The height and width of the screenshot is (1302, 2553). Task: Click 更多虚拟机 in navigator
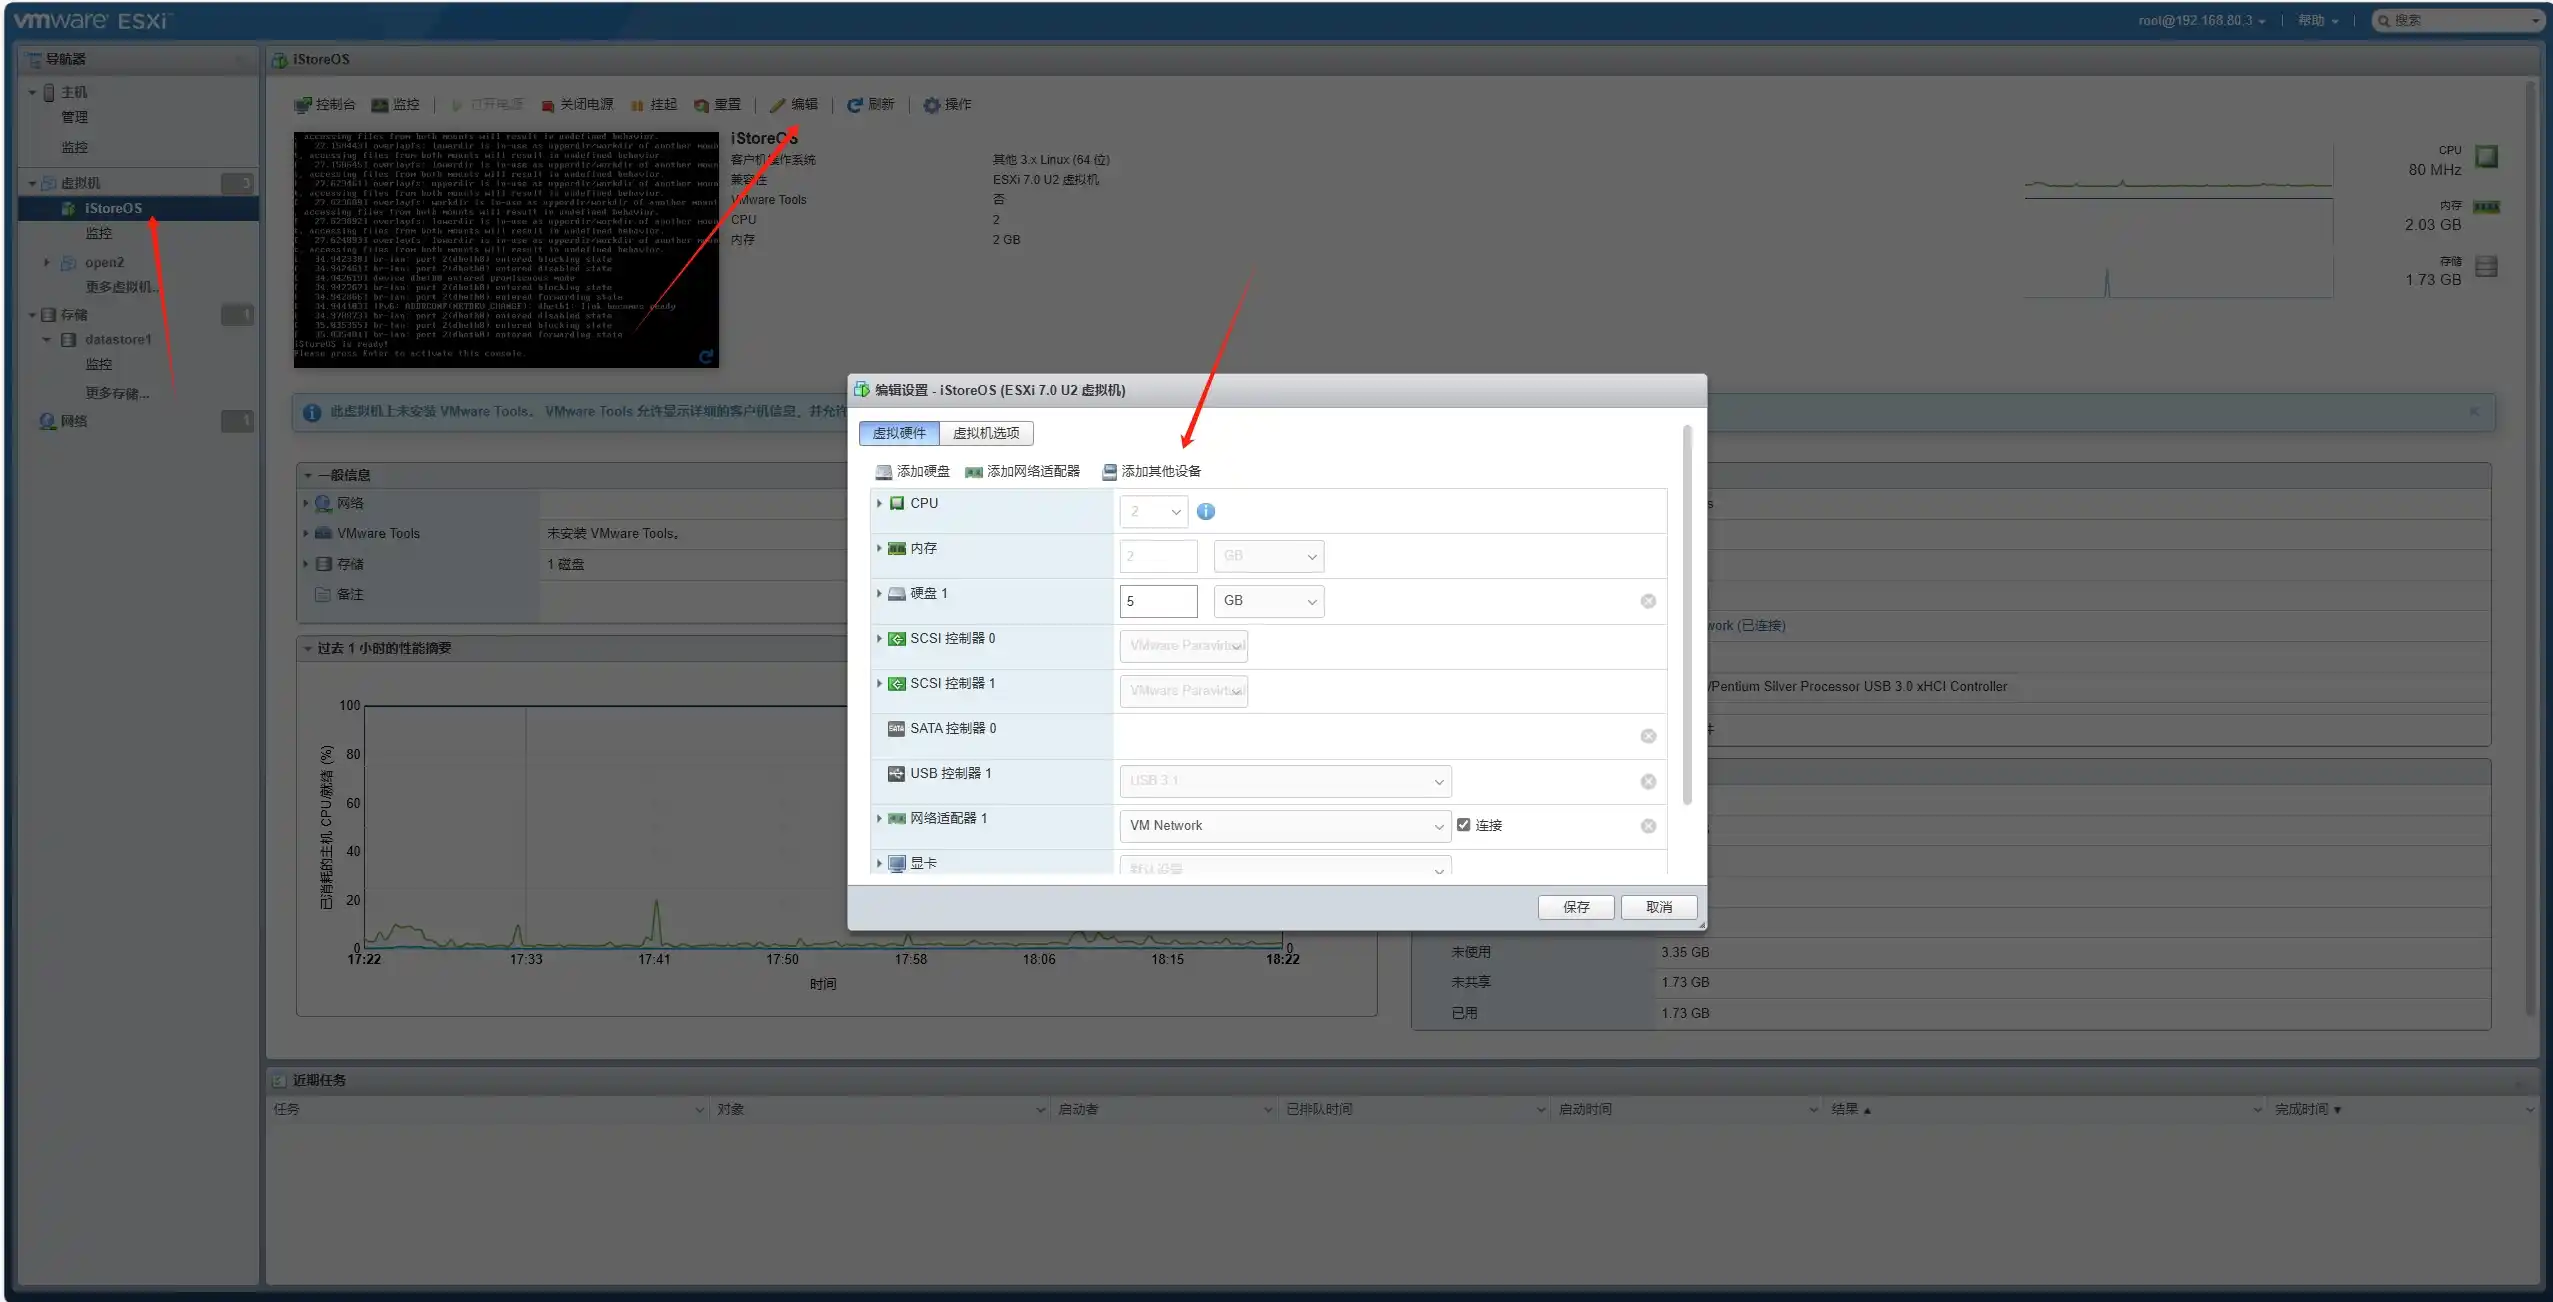click(x=122, y=287)
